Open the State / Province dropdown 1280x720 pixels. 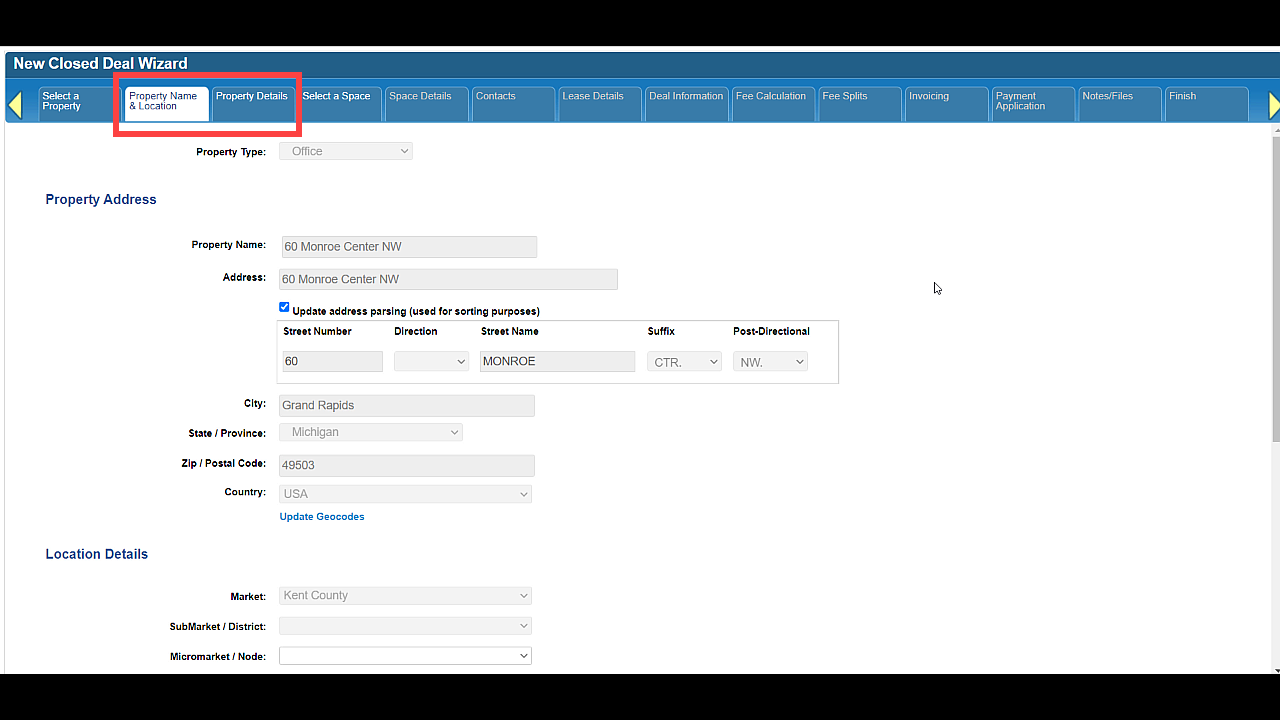coord(371,433)
